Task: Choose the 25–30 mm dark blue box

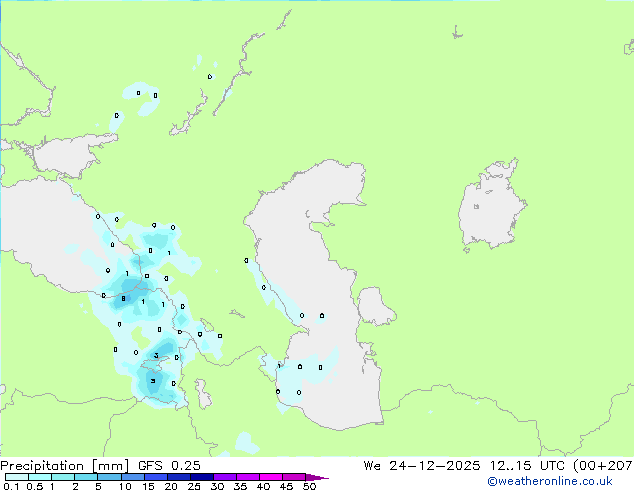Action: (x=202, y=477)
